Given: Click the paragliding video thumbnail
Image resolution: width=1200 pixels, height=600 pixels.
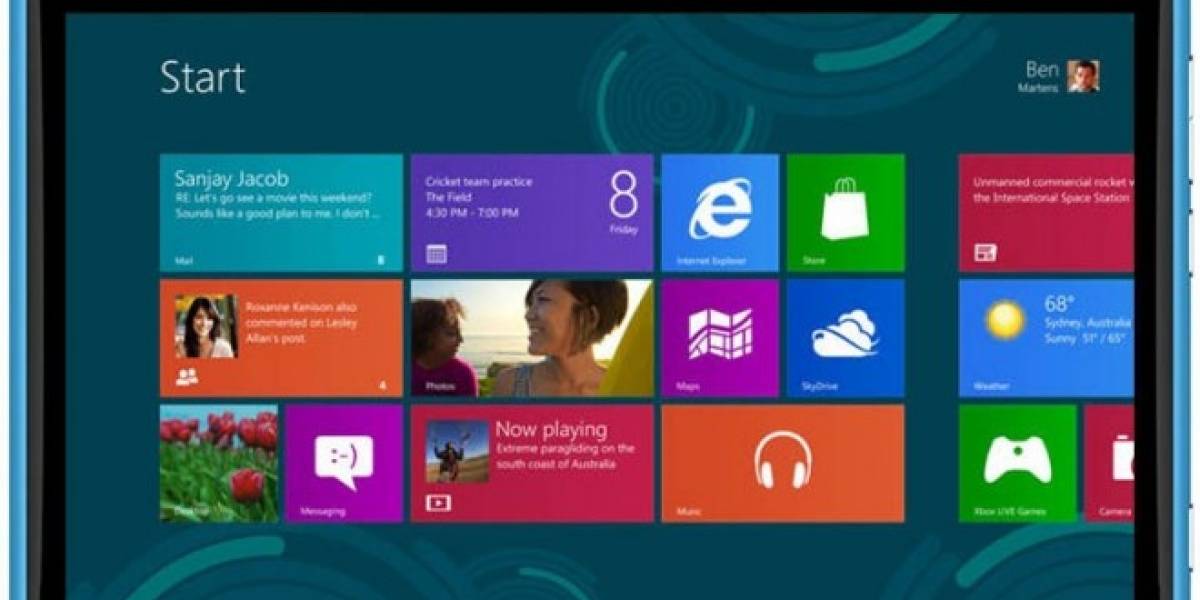Looking at the screenshot, I should [x=457, y=451].
